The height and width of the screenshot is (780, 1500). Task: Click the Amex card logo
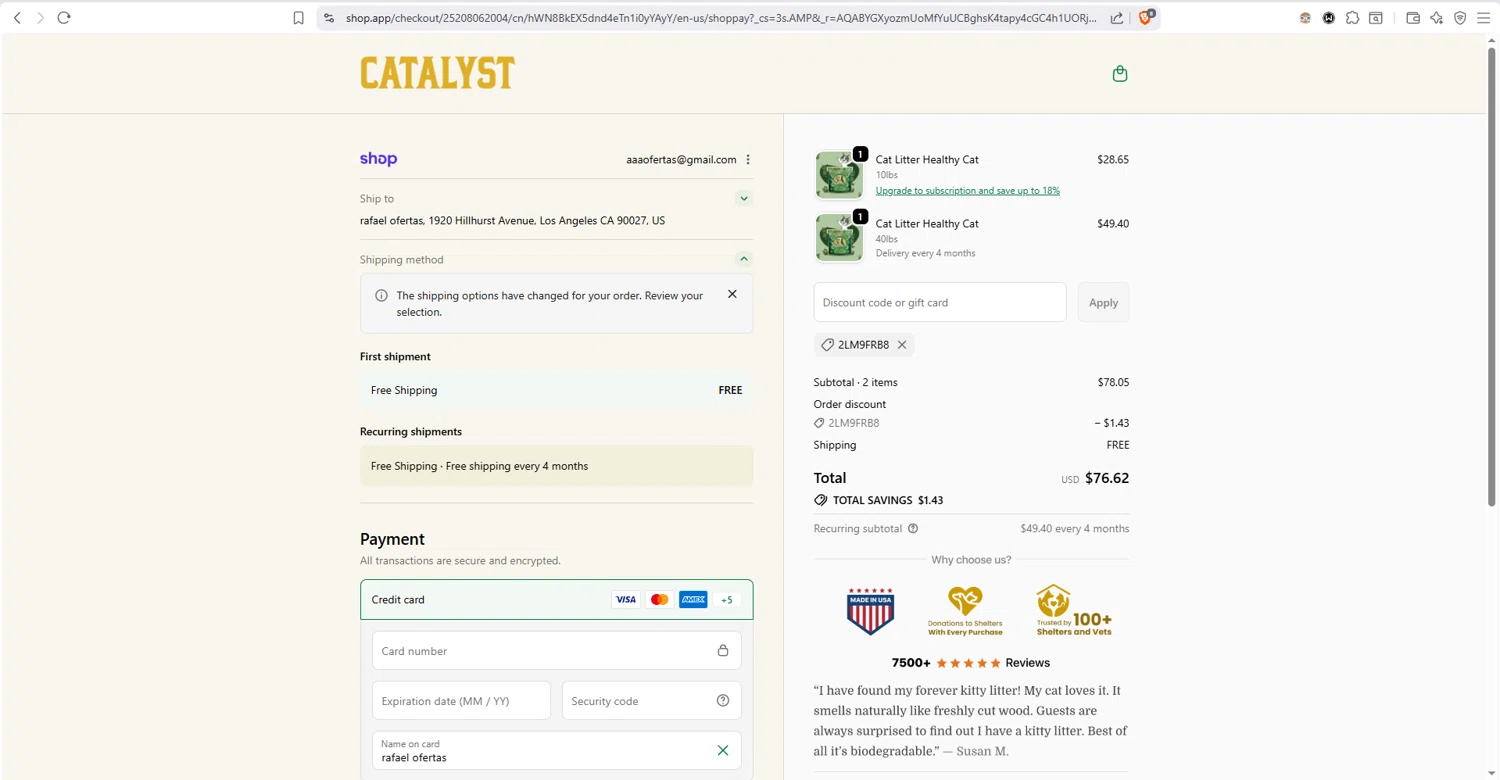coord(693,600)
